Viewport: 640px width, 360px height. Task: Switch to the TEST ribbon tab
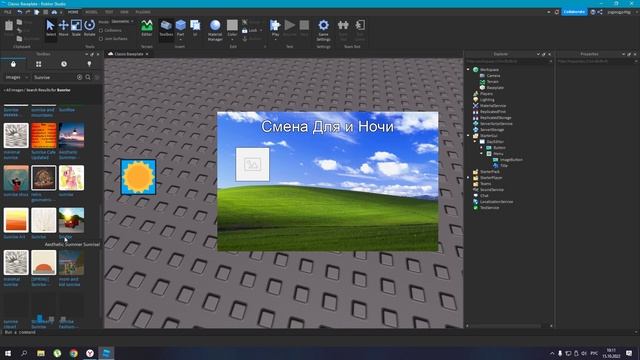[x=109, y=12]
